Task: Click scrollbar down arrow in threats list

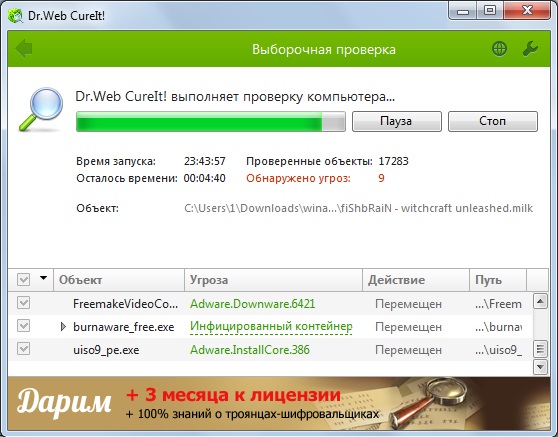Action: tap(541, 367)
